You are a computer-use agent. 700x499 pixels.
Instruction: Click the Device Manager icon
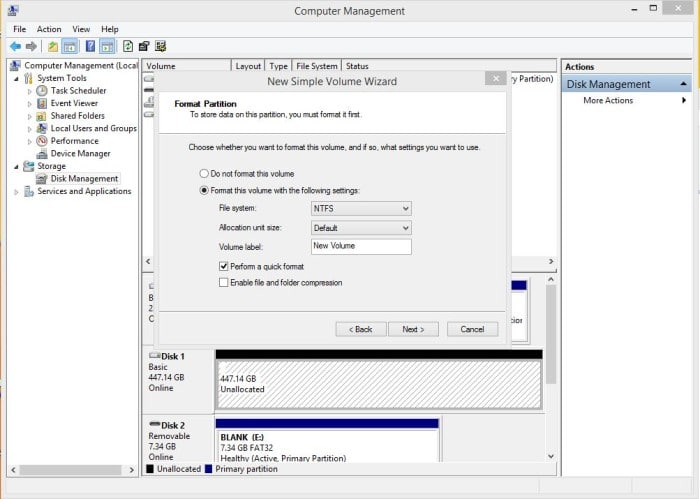point(42,154)
